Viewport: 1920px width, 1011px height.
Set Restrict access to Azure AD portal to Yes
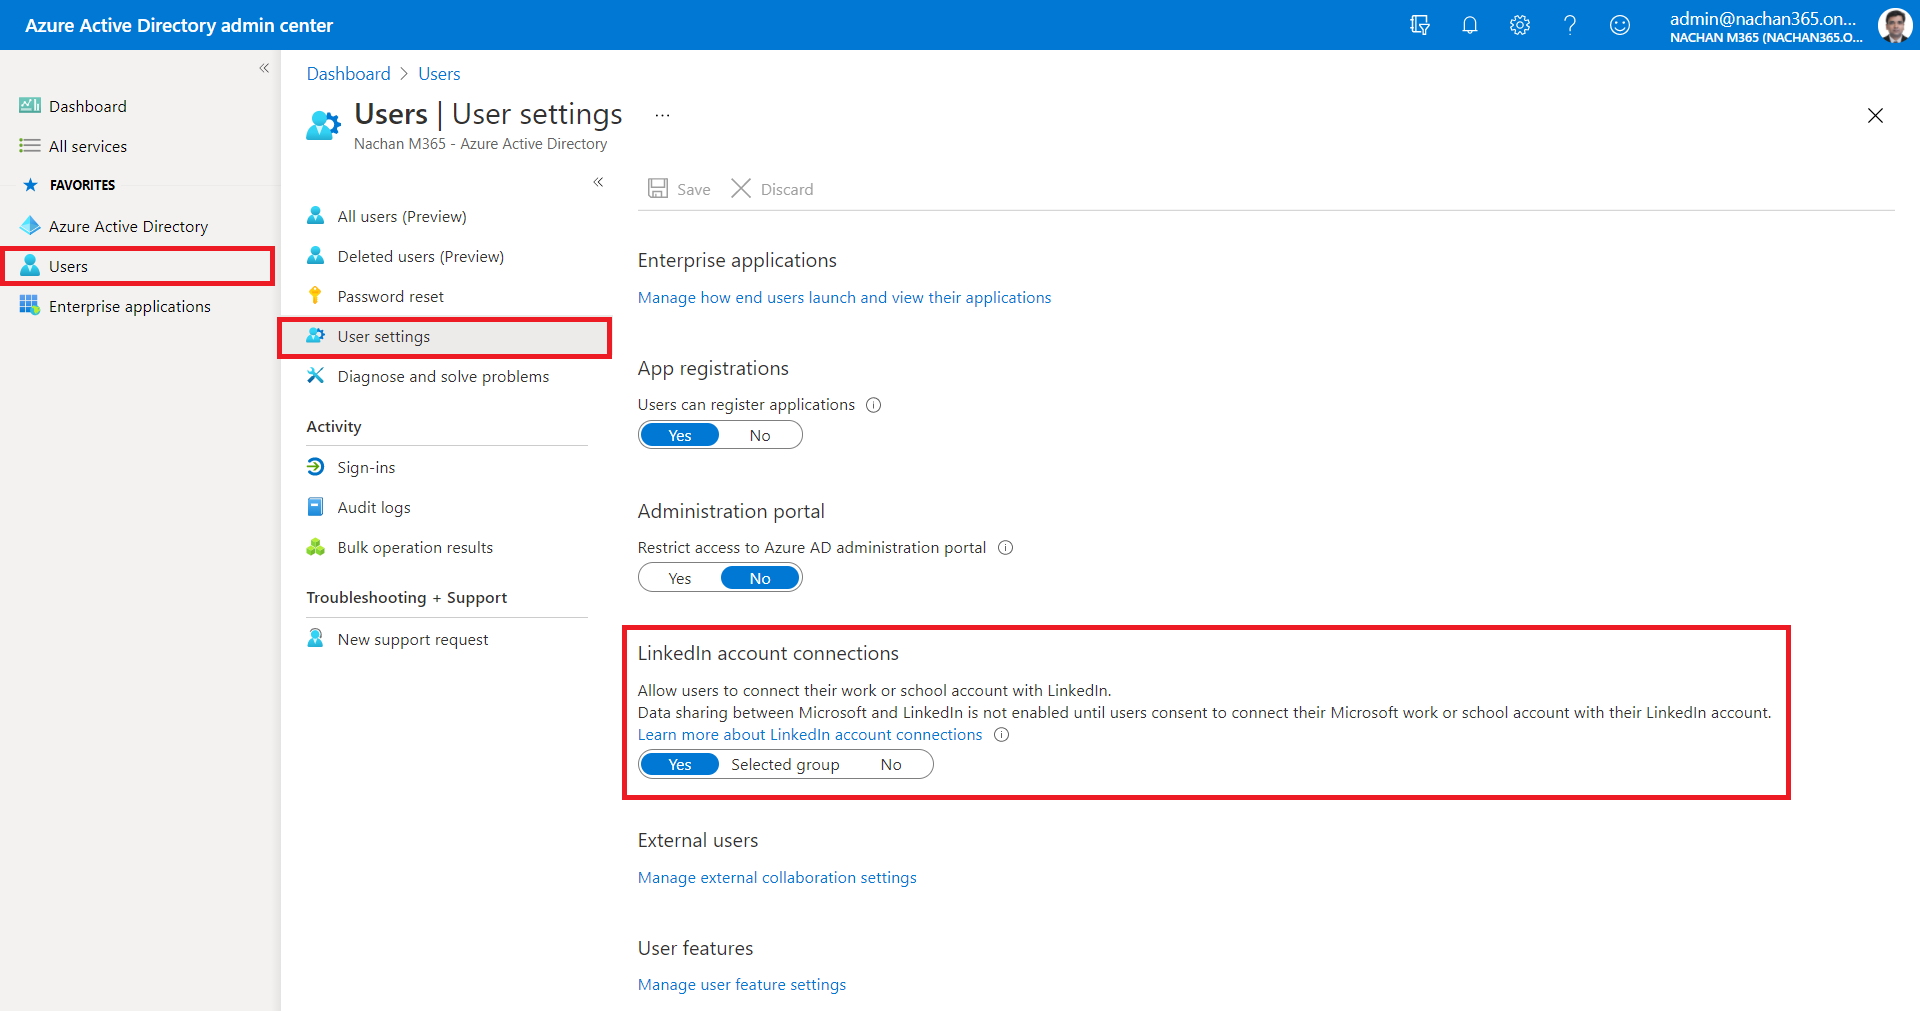680,579
